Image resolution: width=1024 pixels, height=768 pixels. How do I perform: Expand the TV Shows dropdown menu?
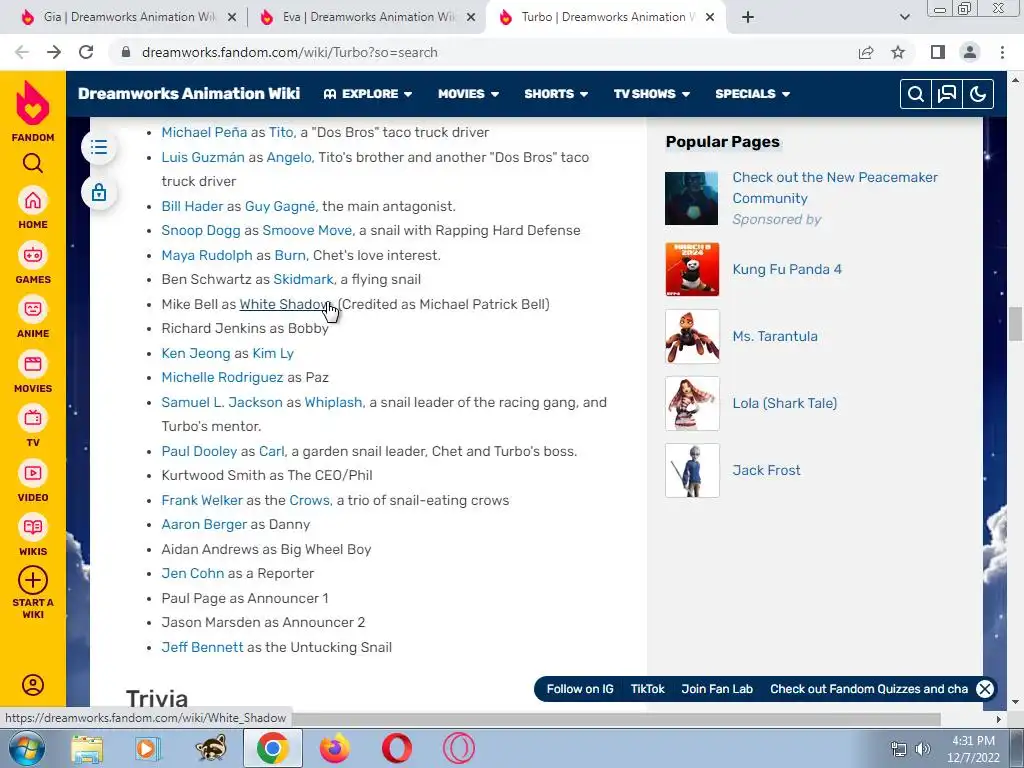652,94
